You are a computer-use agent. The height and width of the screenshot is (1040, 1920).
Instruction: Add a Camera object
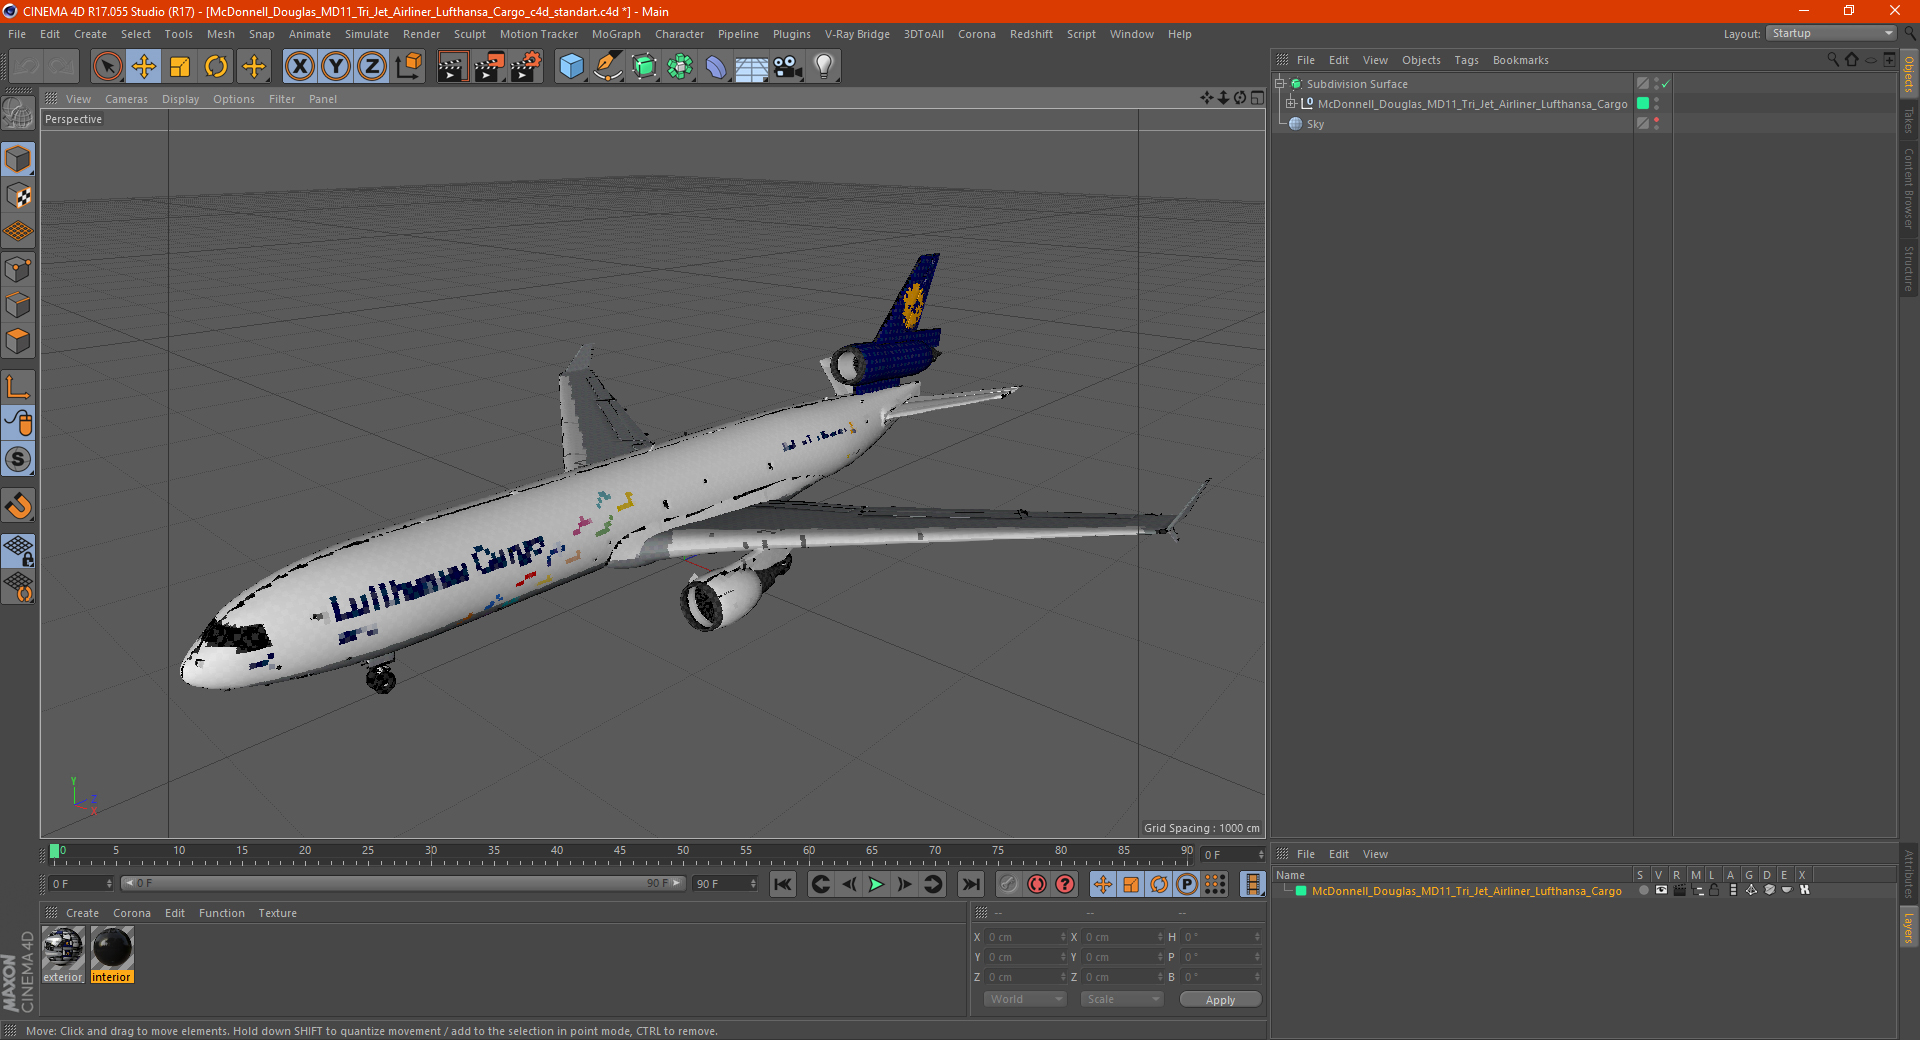pyautogui.click(x=788, y=67)
